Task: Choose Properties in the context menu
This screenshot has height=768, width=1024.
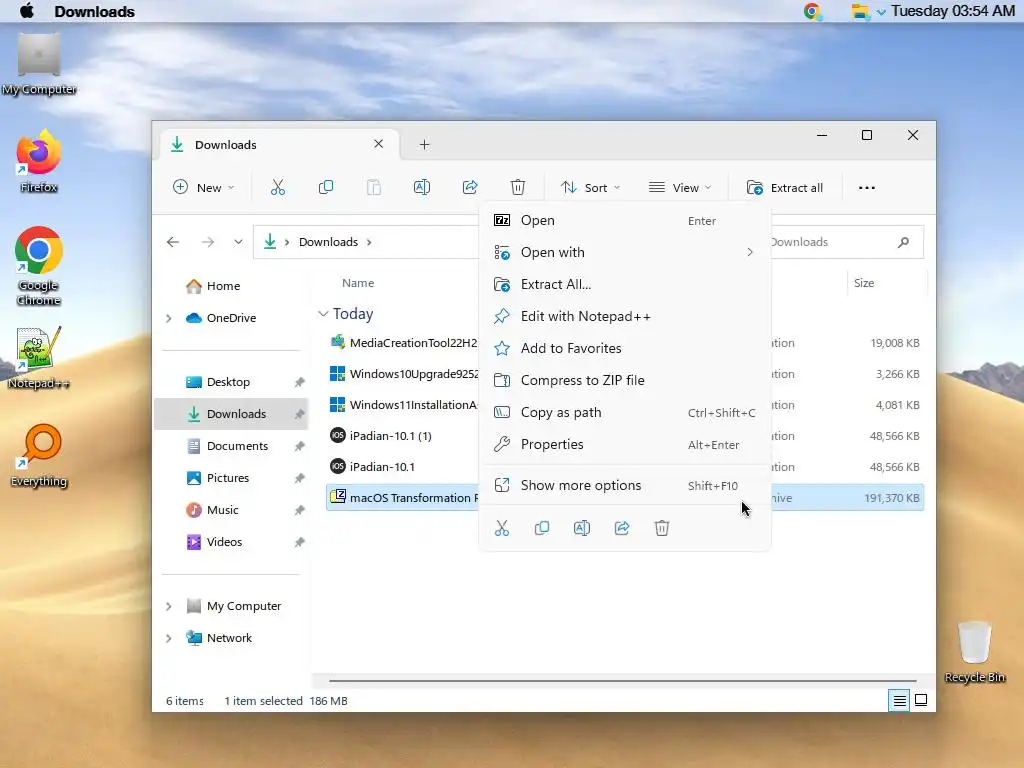Action: click(x=624, y=444)
